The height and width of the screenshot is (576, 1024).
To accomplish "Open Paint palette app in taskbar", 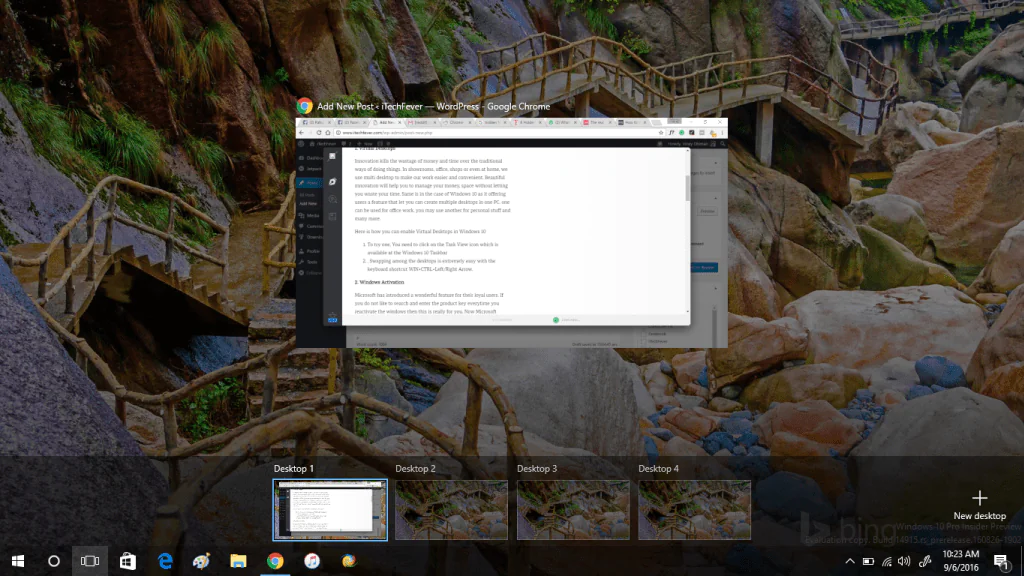I will pos(201,561).
